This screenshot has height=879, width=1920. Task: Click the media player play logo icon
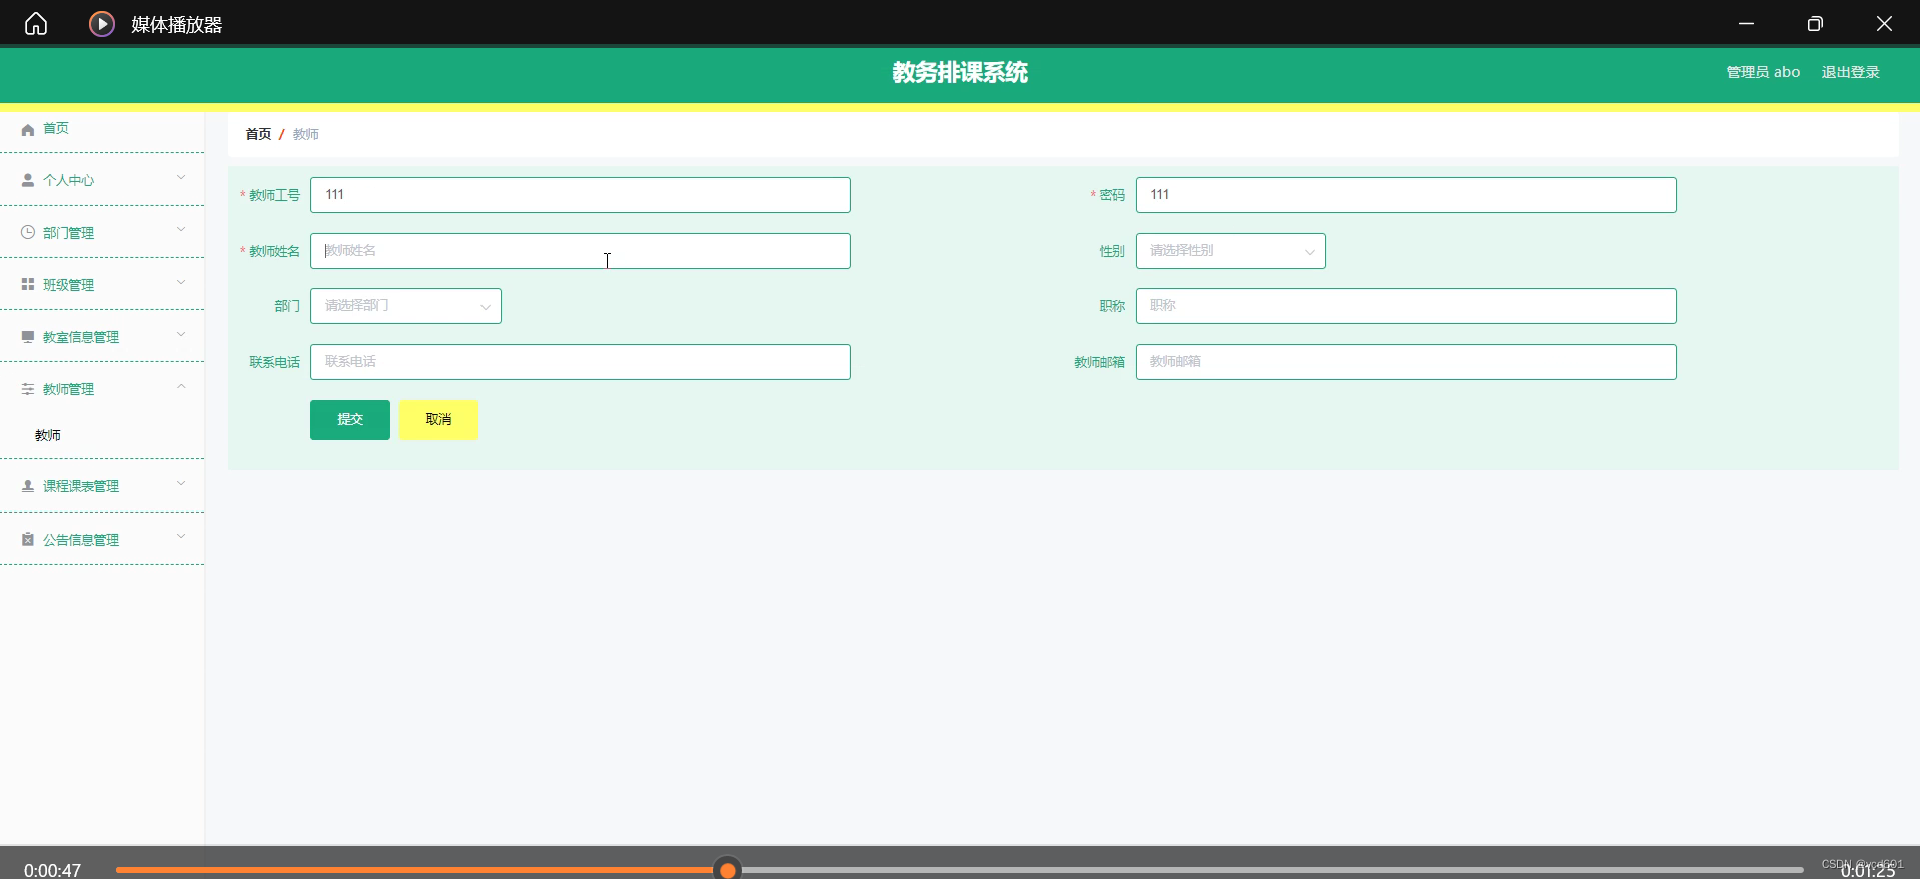pos(101,23)
